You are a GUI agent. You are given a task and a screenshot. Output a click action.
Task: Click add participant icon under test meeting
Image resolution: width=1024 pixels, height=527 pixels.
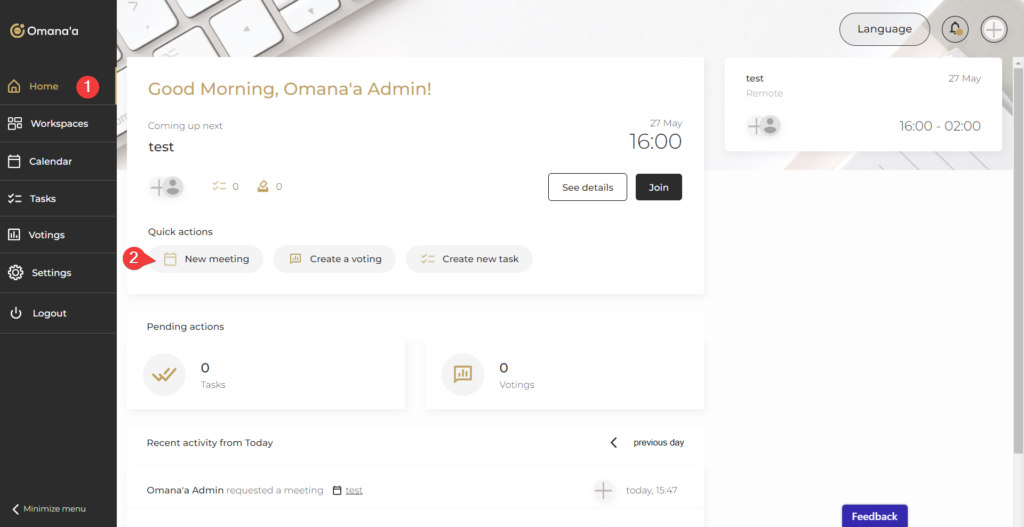pos(166,186)
